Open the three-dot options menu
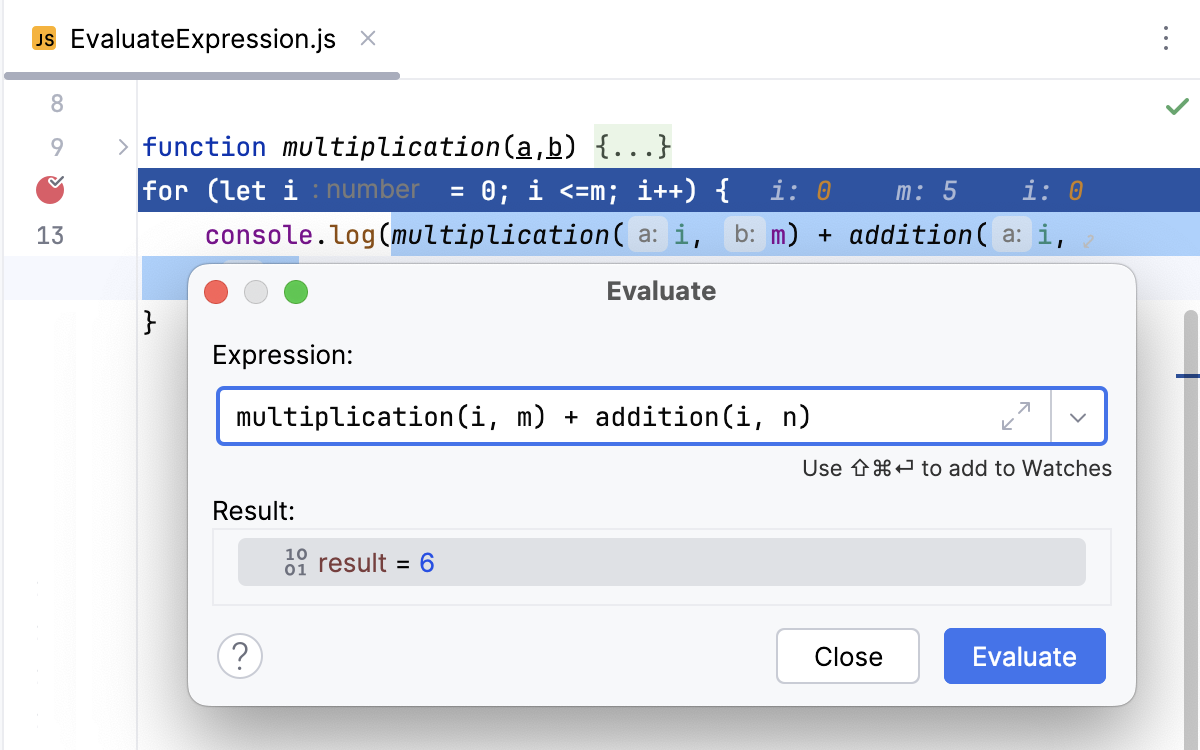This screenshot has width=1200, height=750. [1165, 38]
